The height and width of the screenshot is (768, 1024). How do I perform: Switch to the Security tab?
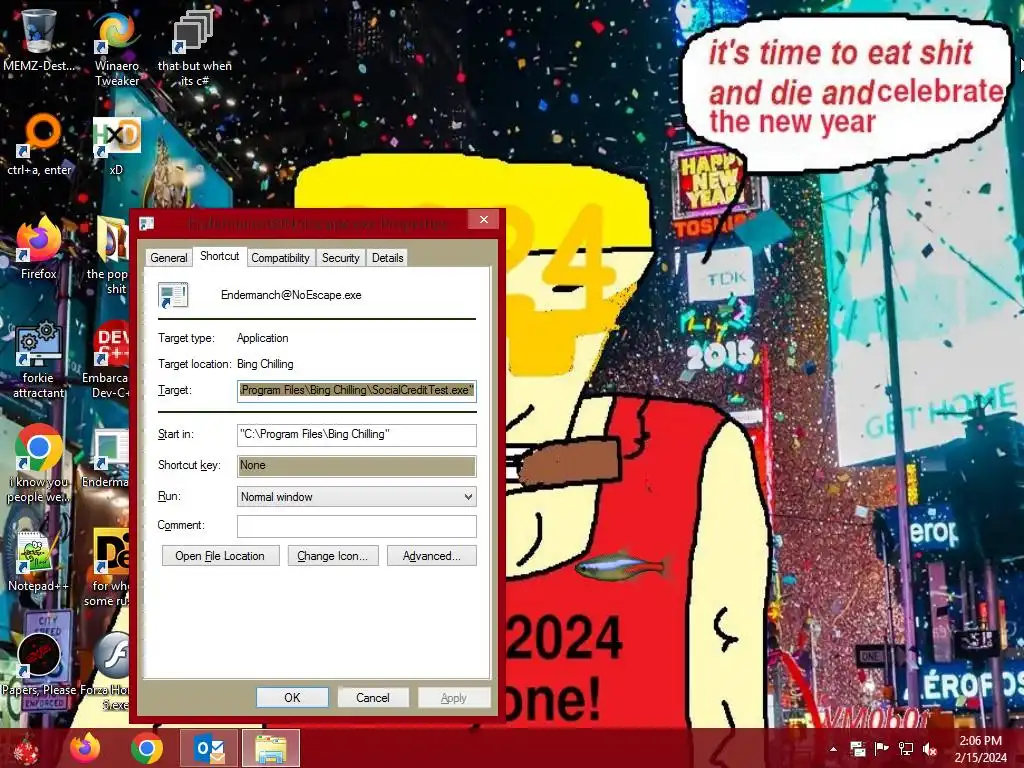click(x=340, y=258)
